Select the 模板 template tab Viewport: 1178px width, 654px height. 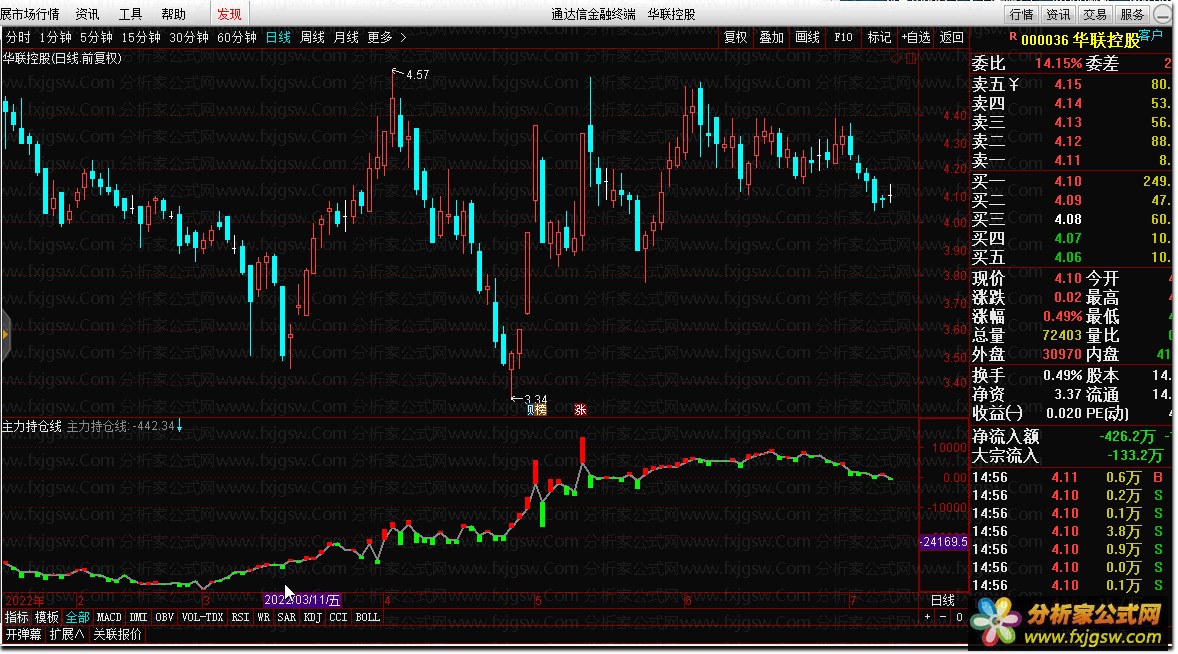coord(47,617)
